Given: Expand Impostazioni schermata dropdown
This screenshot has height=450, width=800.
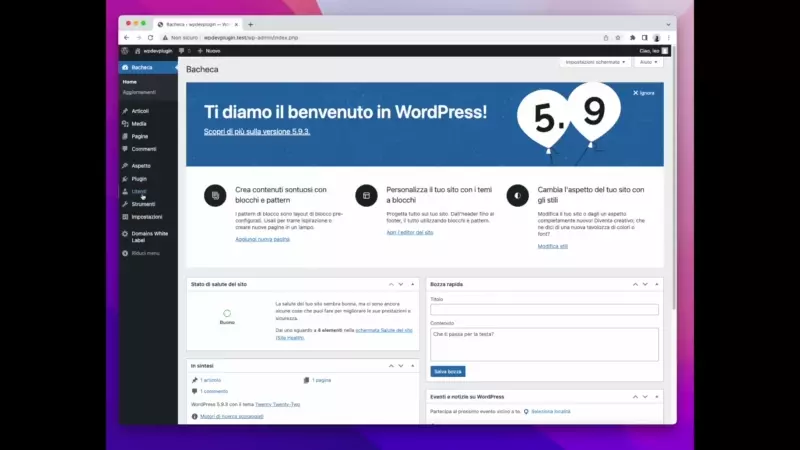Looking at the screenshot, I should 595,62.
